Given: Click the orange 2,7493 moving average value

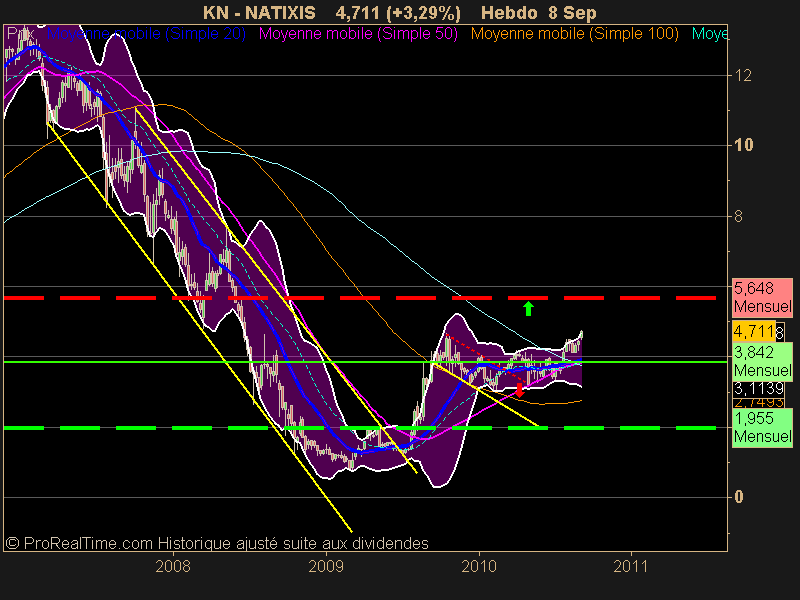Looking at the screenshot, I should click(759, 403).
